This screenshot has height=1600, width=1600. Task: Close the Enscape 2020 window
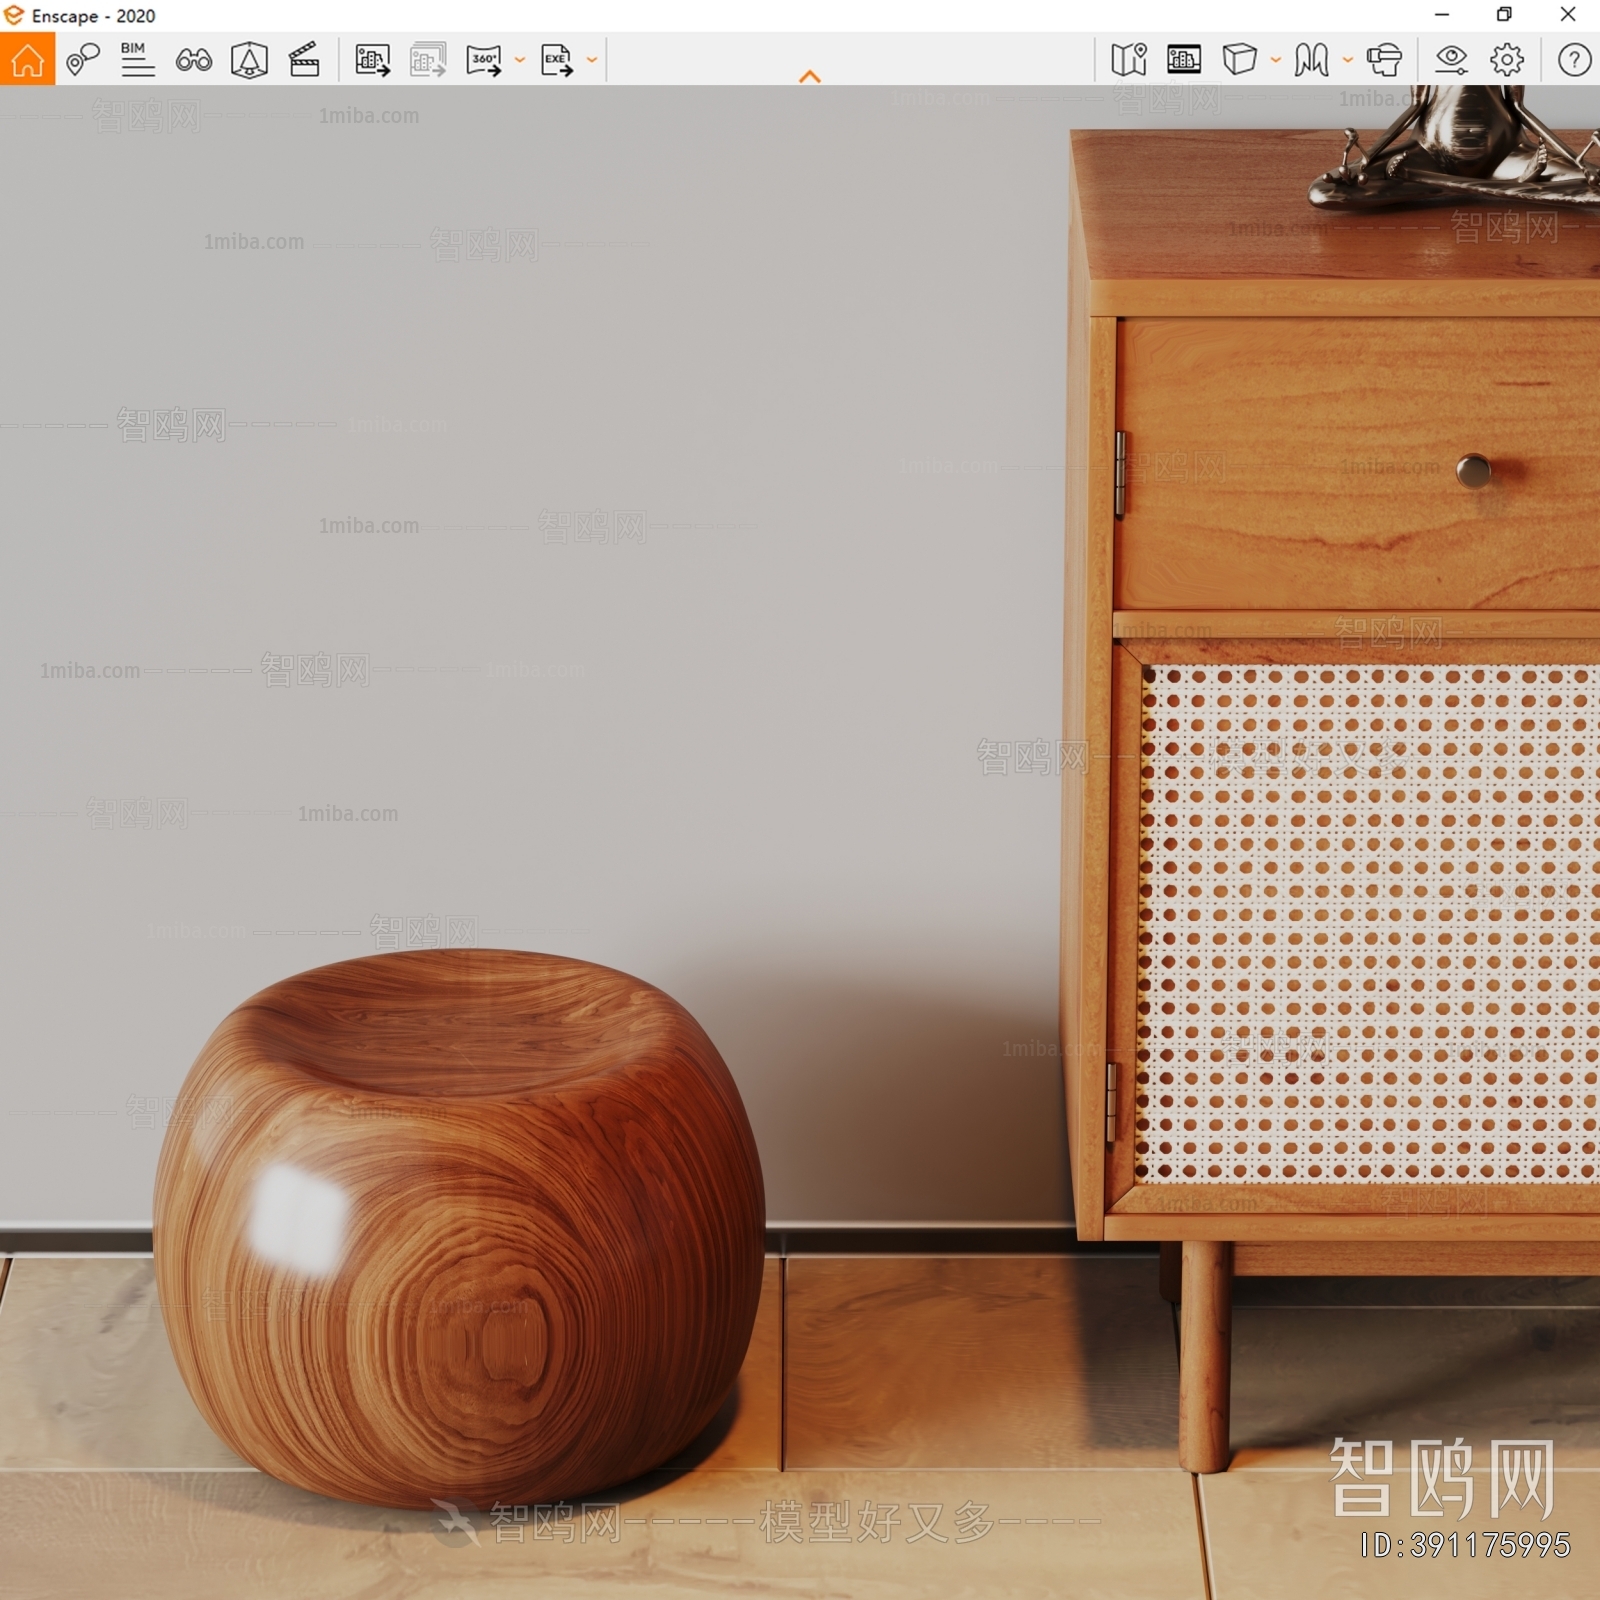(x=1568, y=15)
